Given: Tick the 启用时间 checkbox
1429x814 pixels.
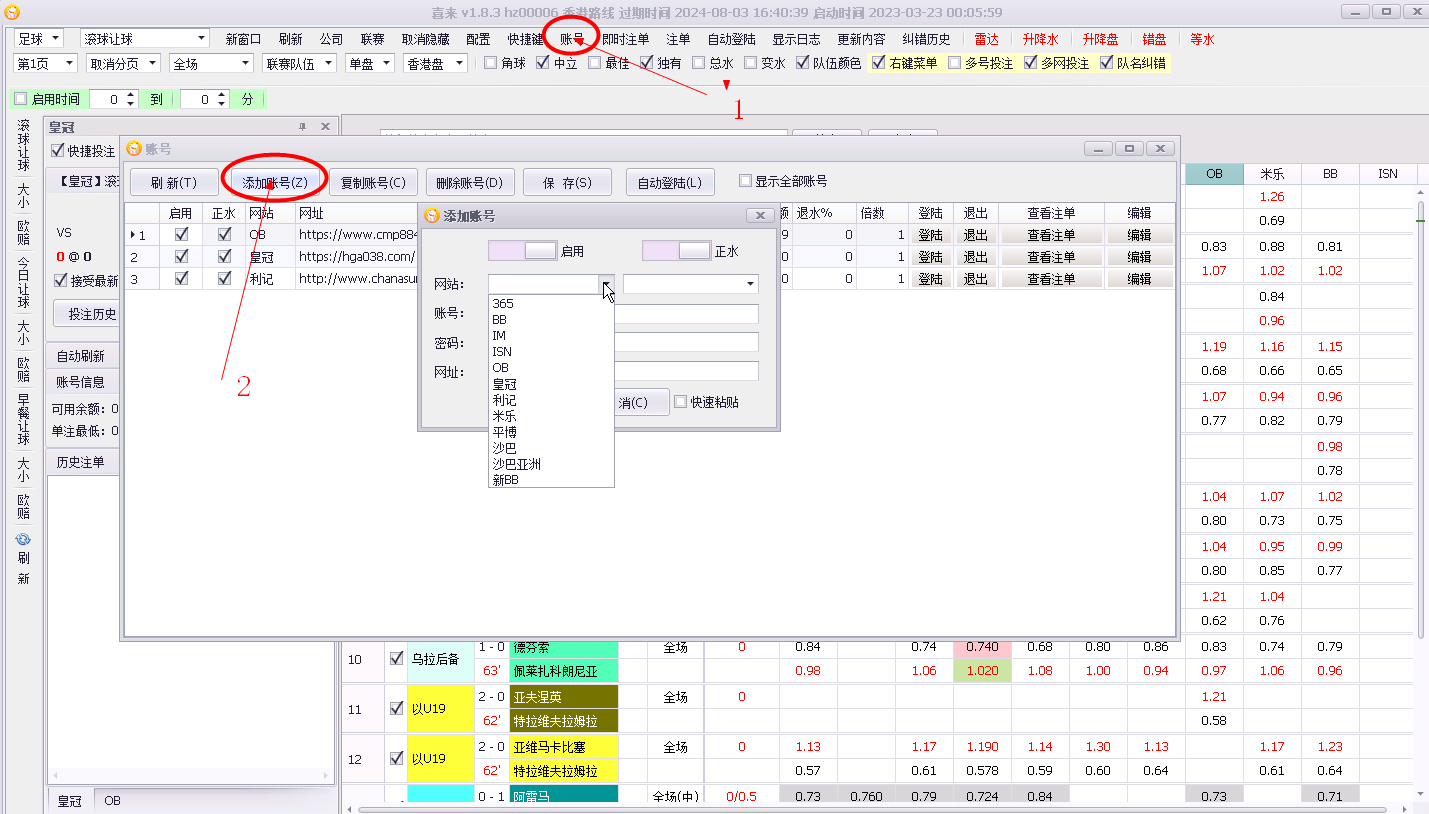Looking at the screenshot, I should tap(21, 99).
